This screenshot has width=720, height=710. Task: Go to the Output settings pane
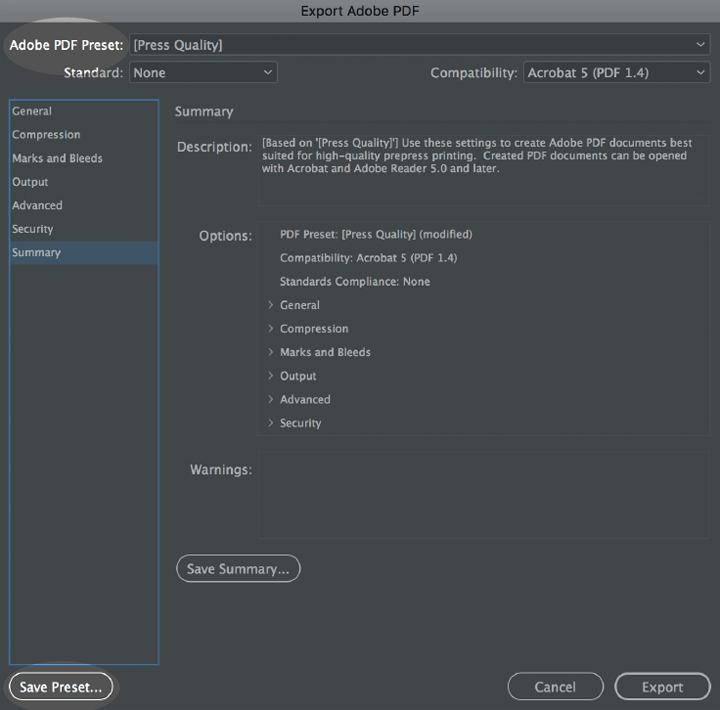(30, 182)
